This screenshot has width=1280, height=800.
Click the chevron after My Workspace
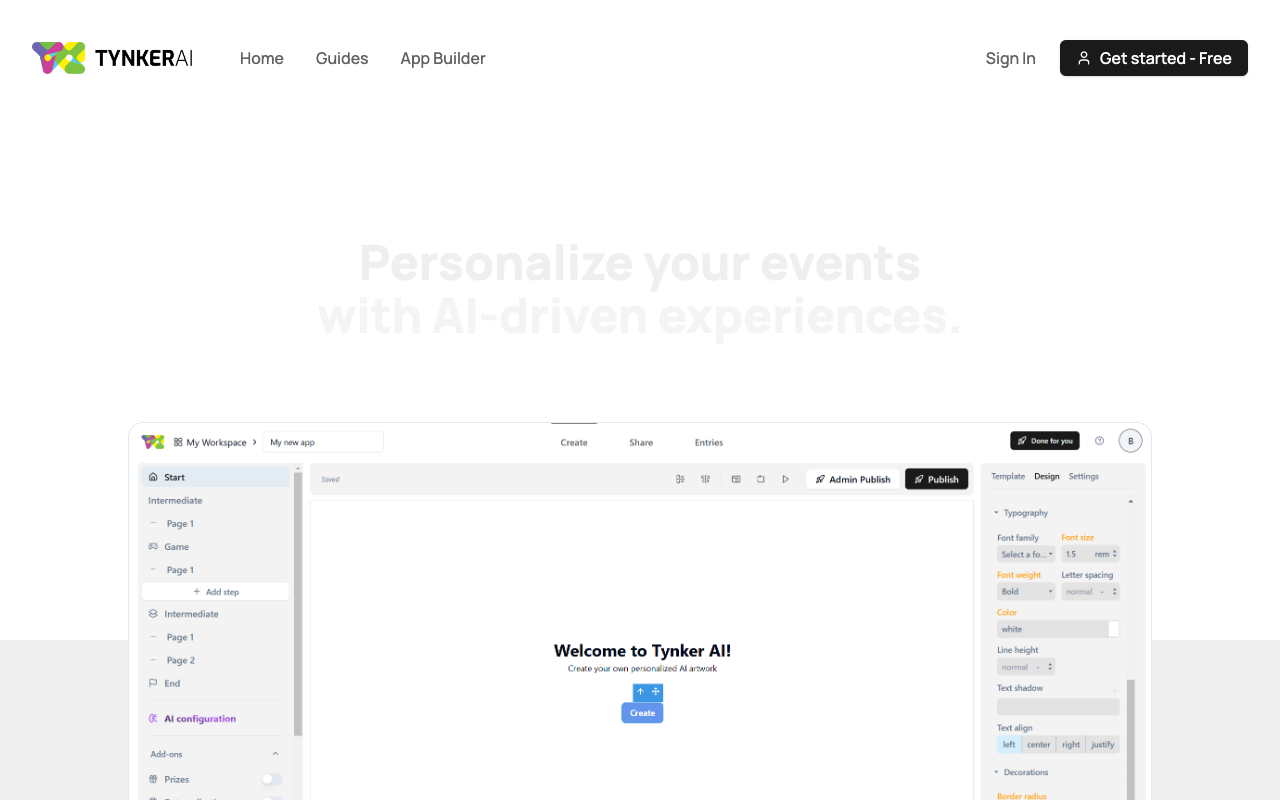tap(254, 442)
